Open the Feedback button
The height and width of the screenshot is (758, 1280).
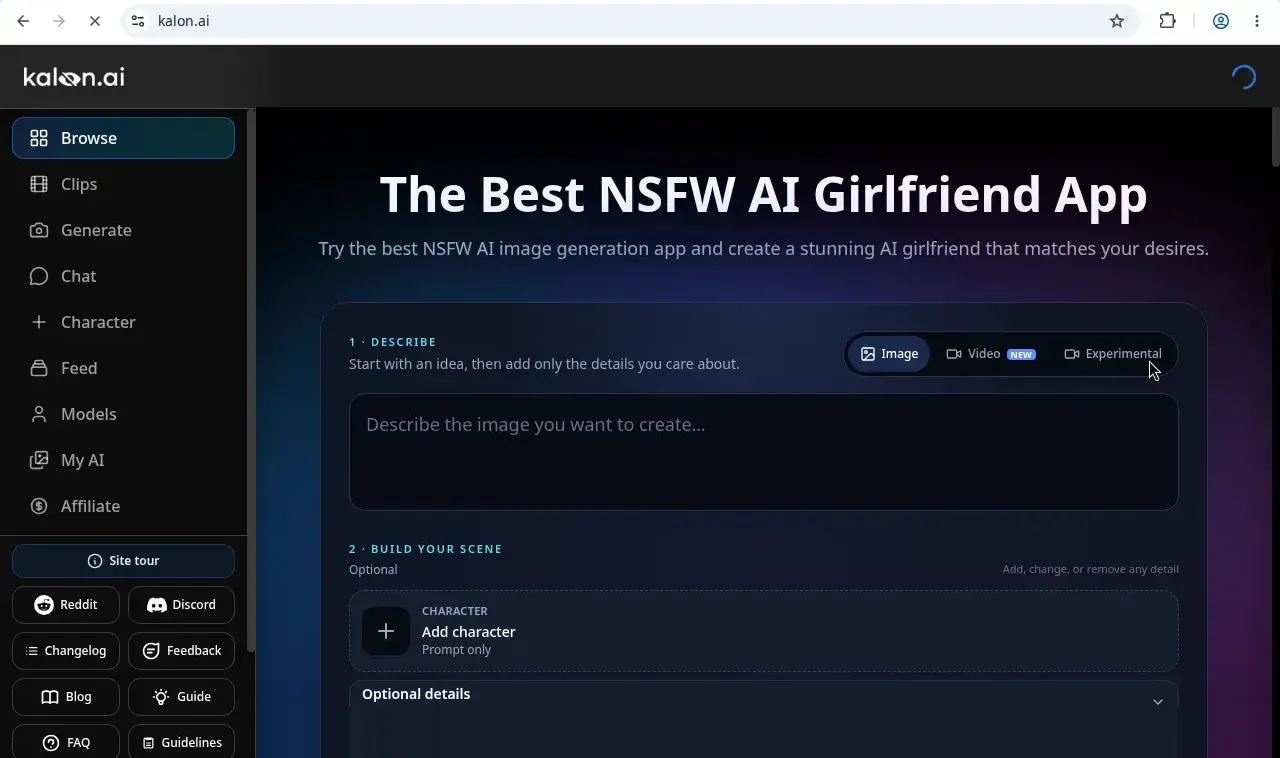[x=181, y=651]
